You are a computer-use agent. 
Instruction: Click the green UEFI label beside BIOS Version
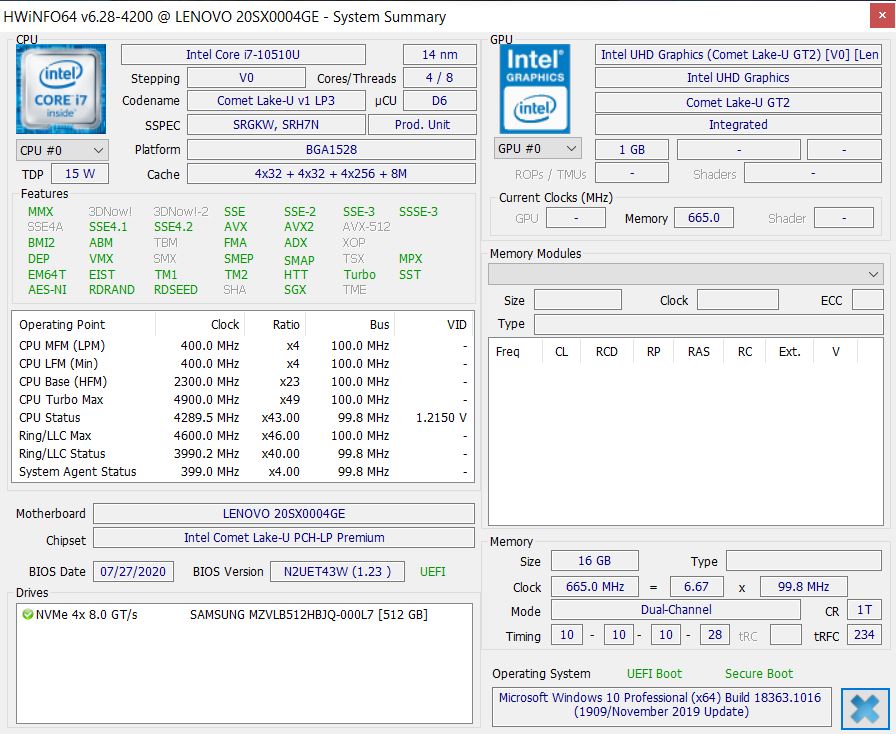(x=433, y=572)
